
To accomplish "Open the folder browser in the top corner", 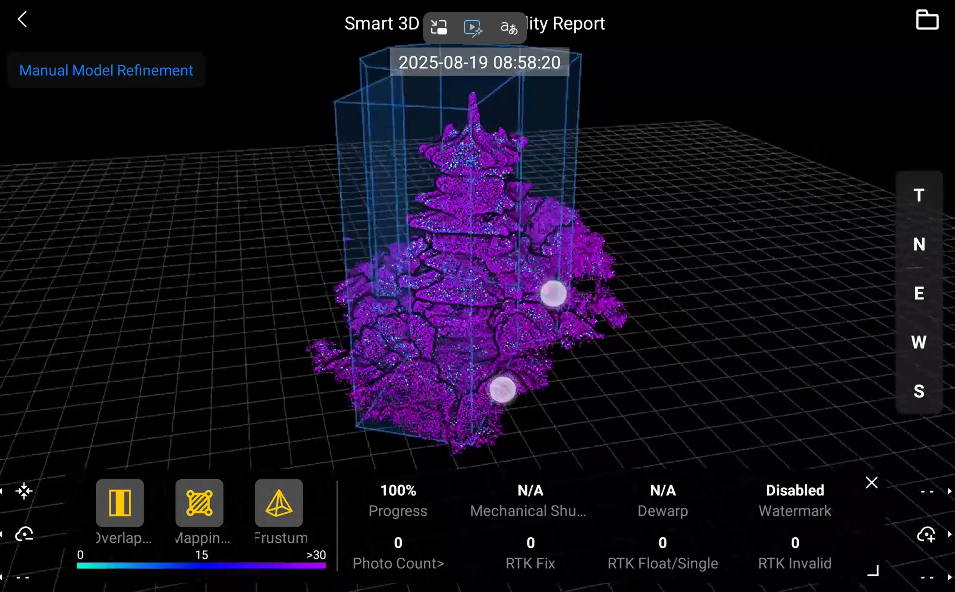I will click(926, 19).
